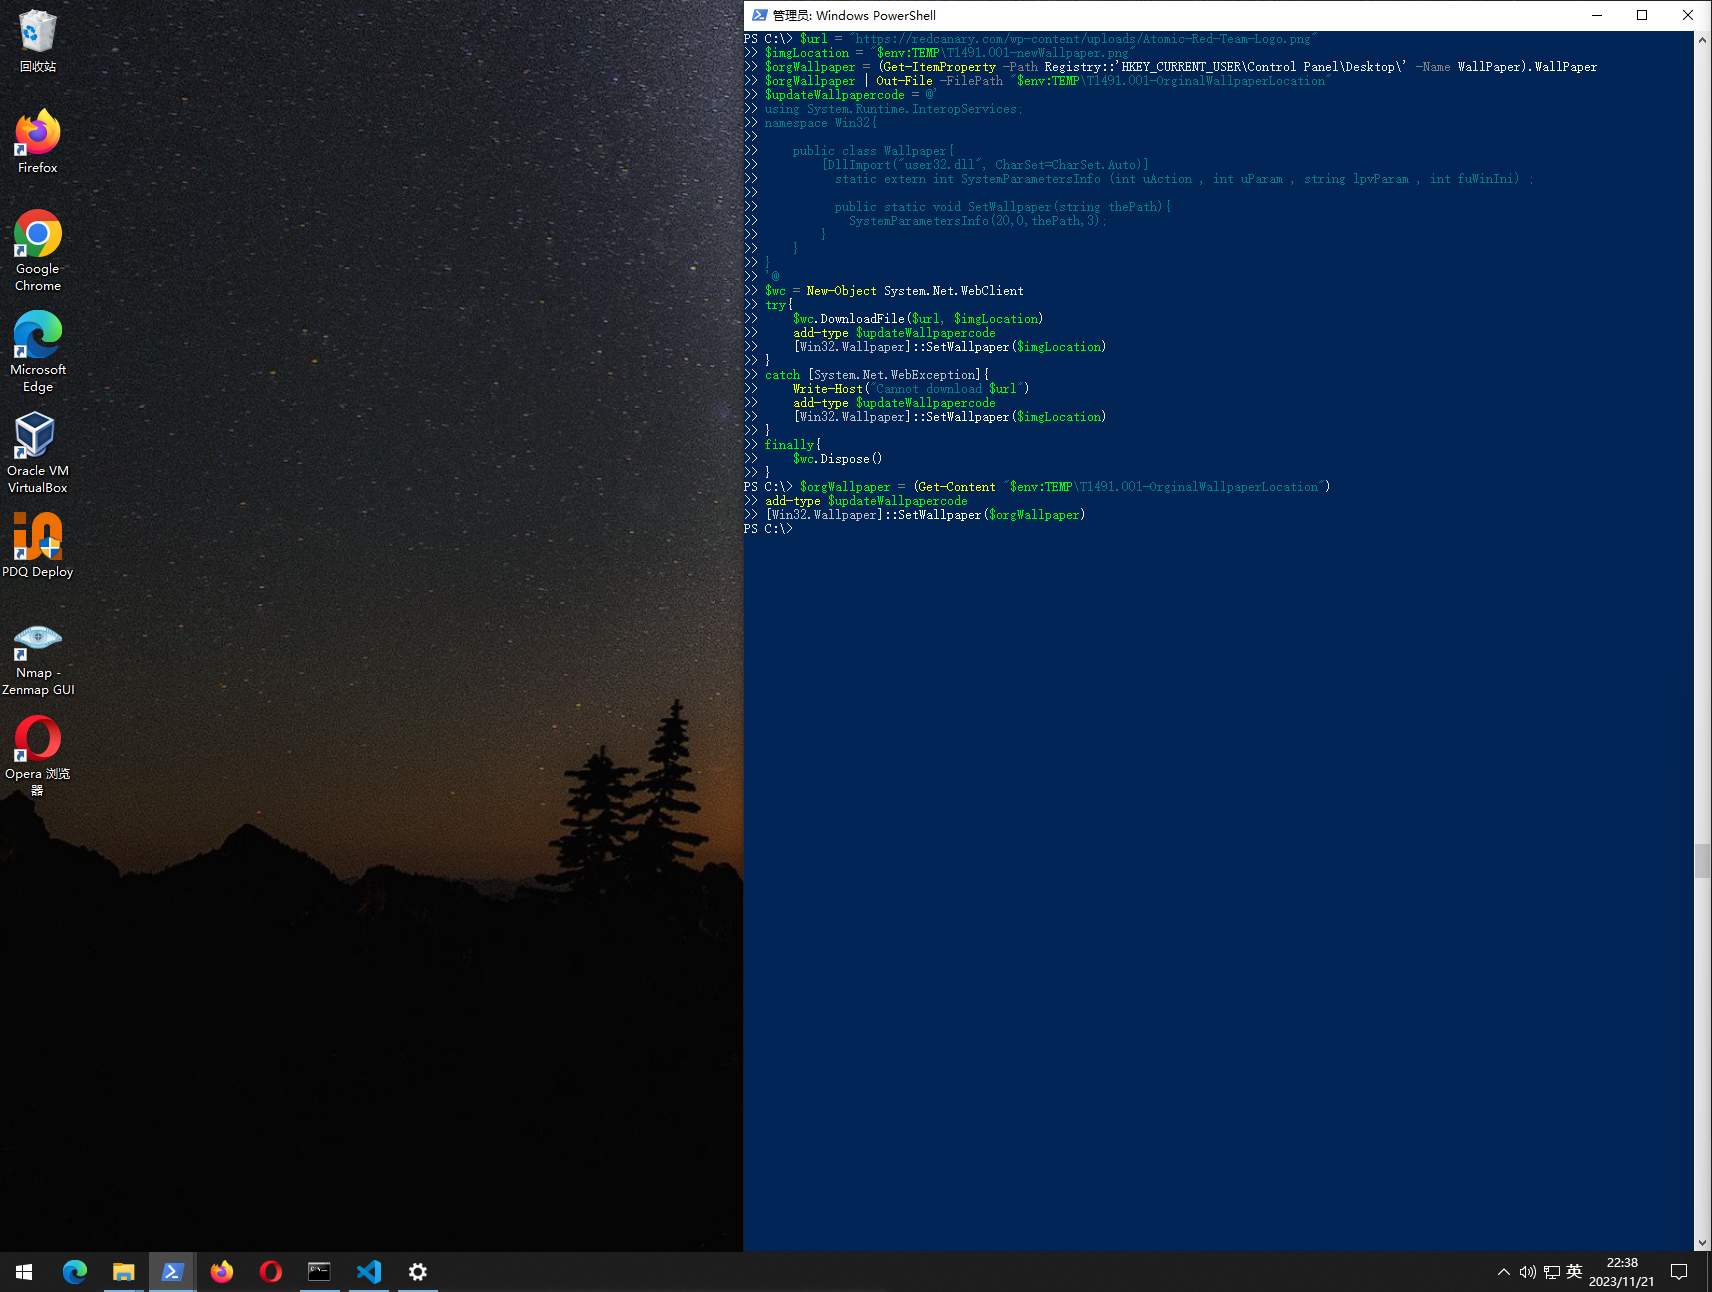Open Microsoft Edge from the taskbar
Image resolution: width=1712 pixels, height=1292 pixels.
tap(74, 1272)
